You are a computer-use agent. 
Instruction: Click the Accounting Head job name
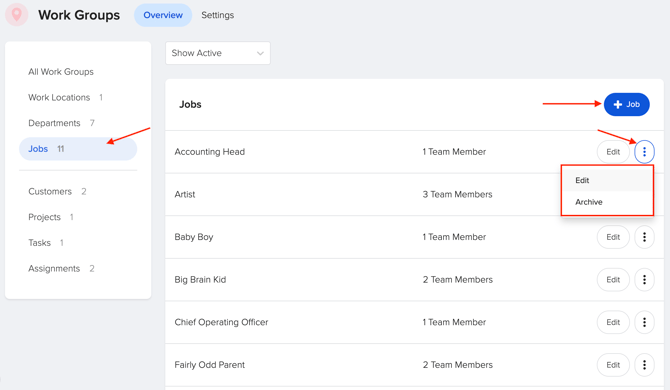pyautogui.click(x=209, y=152)
